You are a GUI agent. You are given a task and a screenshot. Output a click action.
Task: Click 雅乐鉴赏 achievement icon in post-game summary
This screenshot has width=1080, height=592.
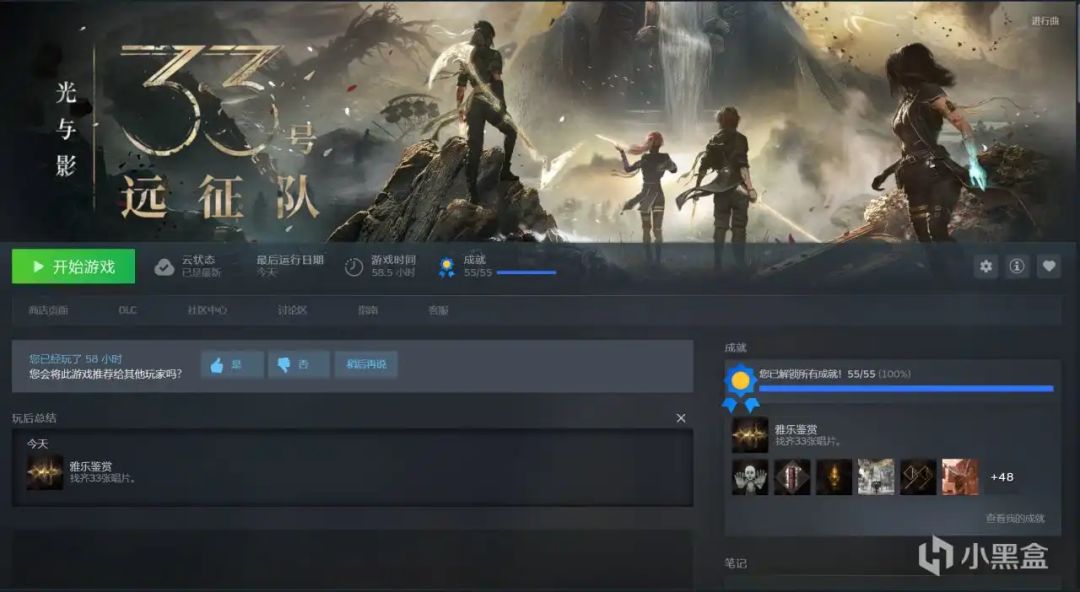pyautogui.click(x=45, y=472)
